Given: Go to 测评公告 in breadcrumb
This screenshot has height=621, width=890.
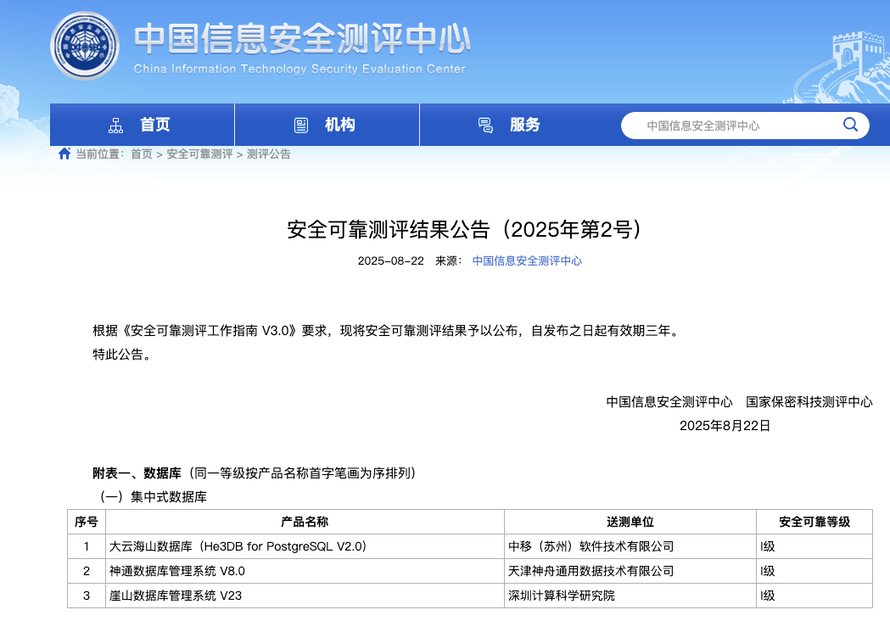Looking at the screenshot, I should coord(268,154).
